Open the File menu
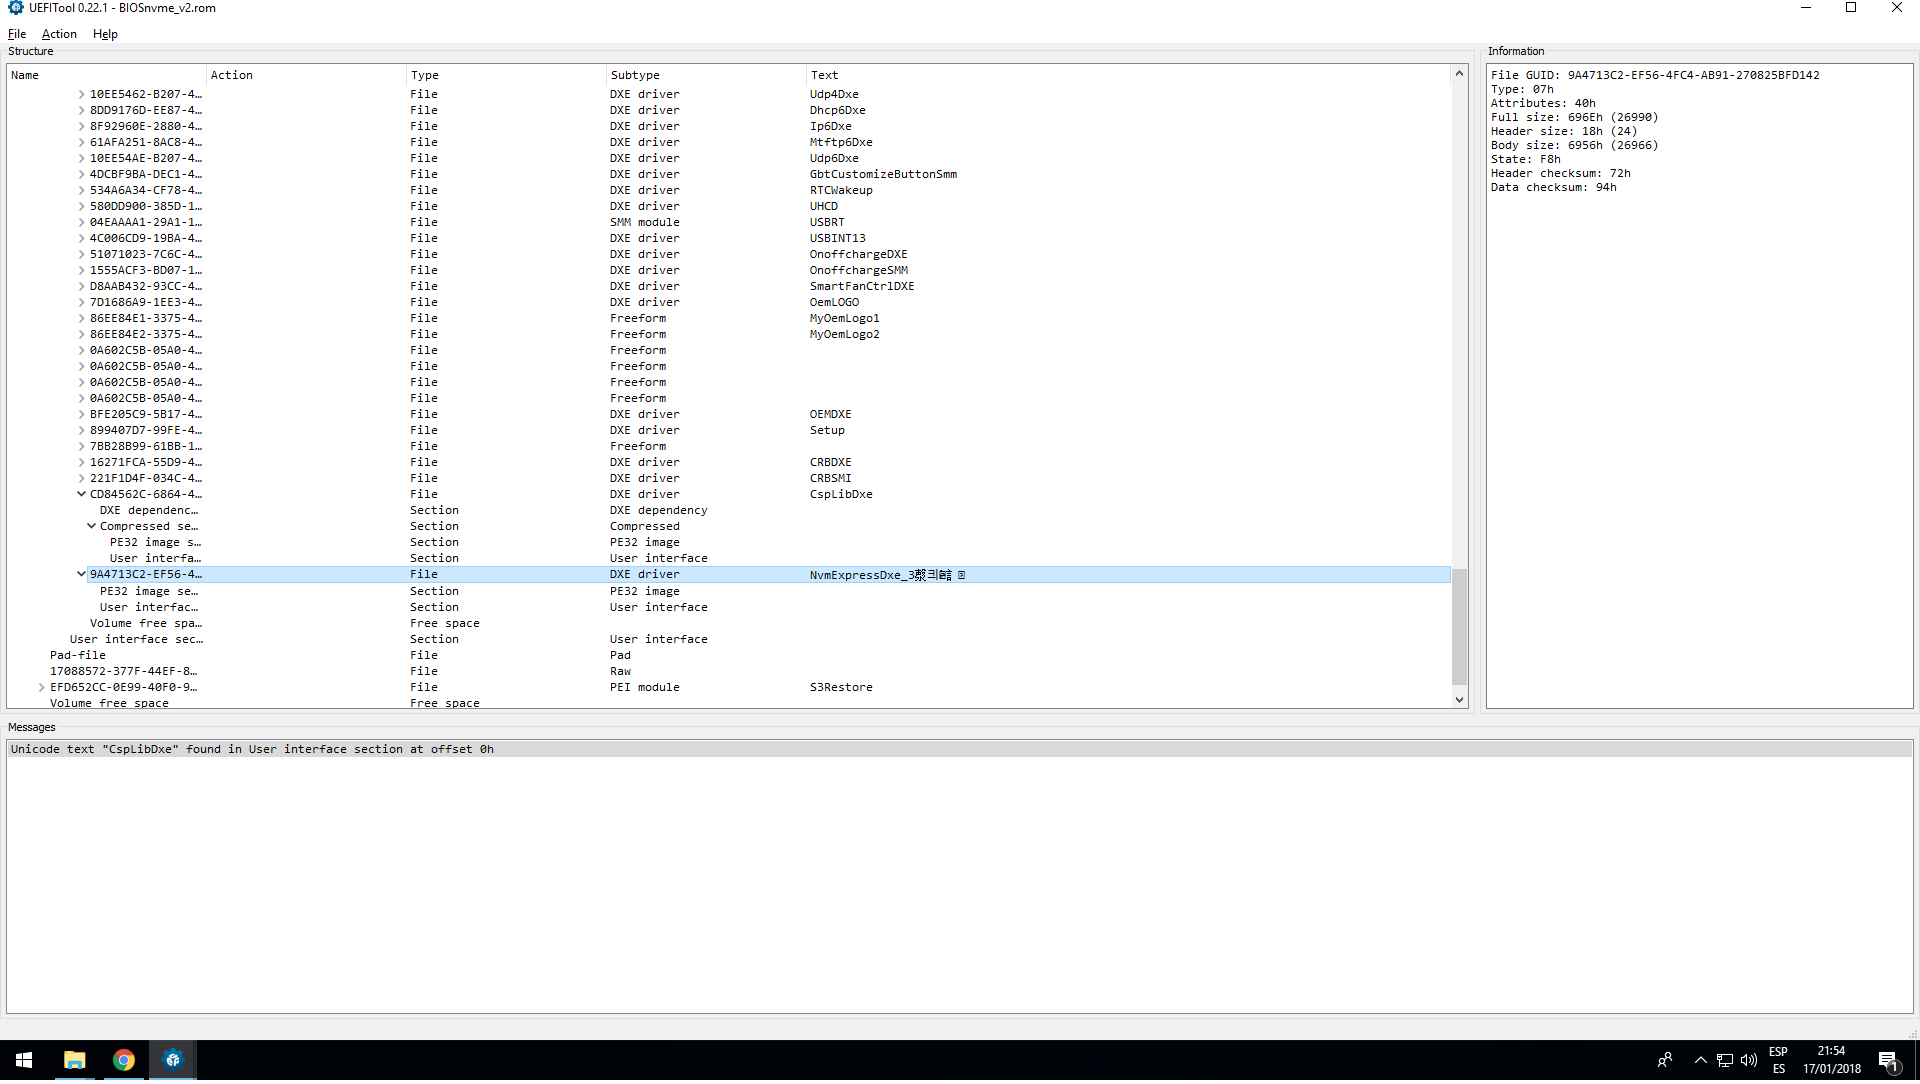This screenshot has height=1084, width=1920. (17, 34)
